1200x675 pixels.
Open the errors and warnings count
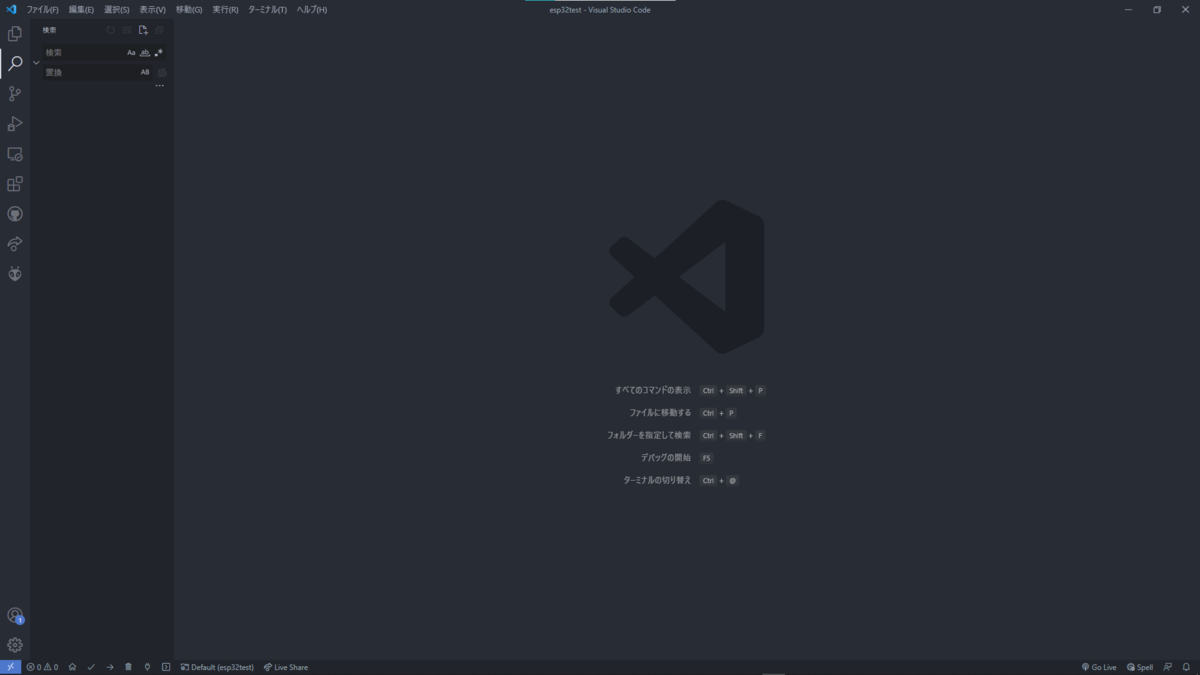[x=42, y=667]
